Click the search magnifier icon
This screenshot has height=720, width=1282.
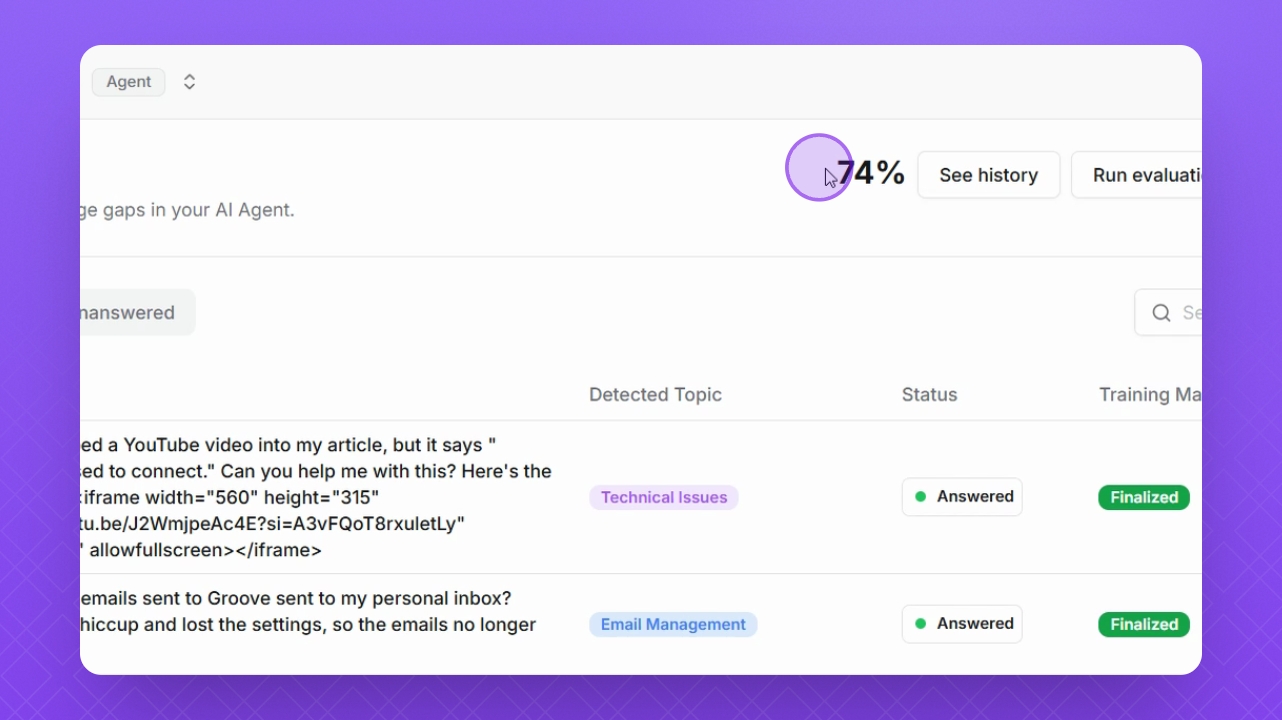coord(1161,313)
